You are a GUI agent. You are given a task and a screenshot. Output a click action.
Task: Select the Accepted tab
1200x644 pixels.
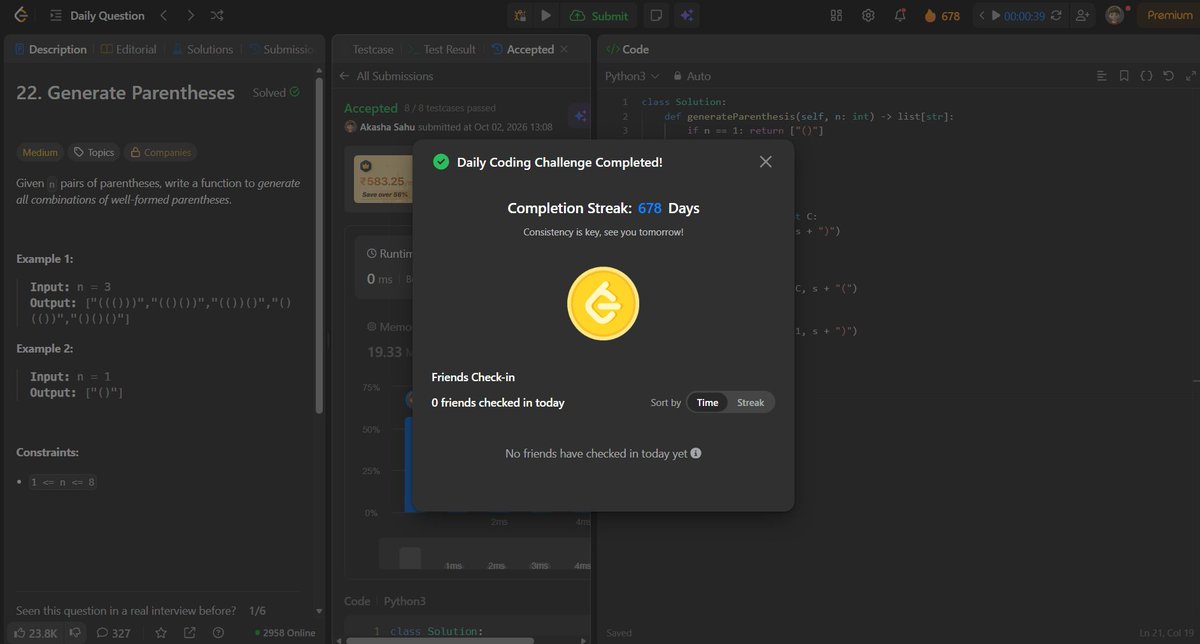[523, 49]
